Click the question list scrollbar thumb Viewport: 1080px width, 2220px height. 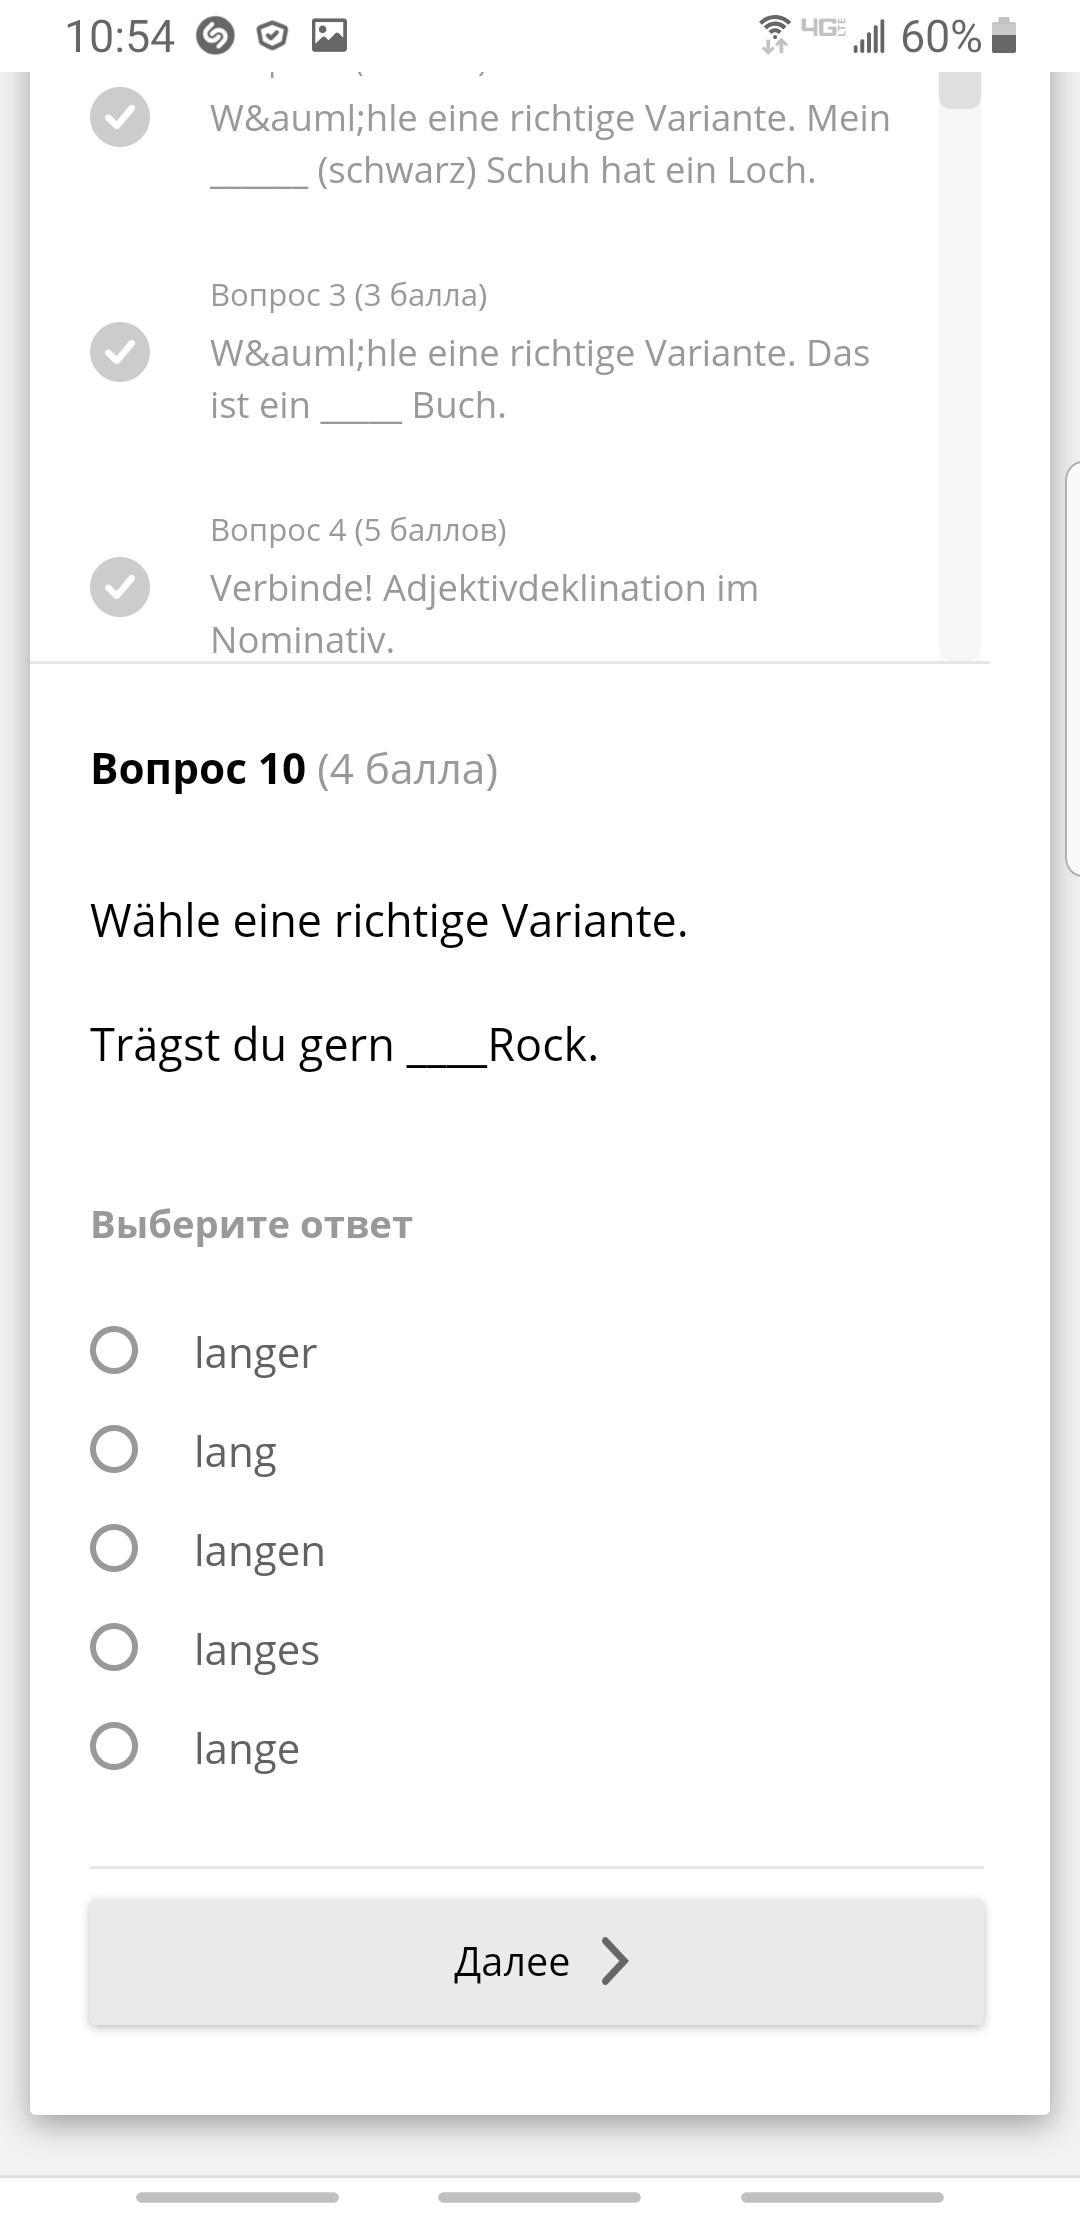click(x=960, y=90)
